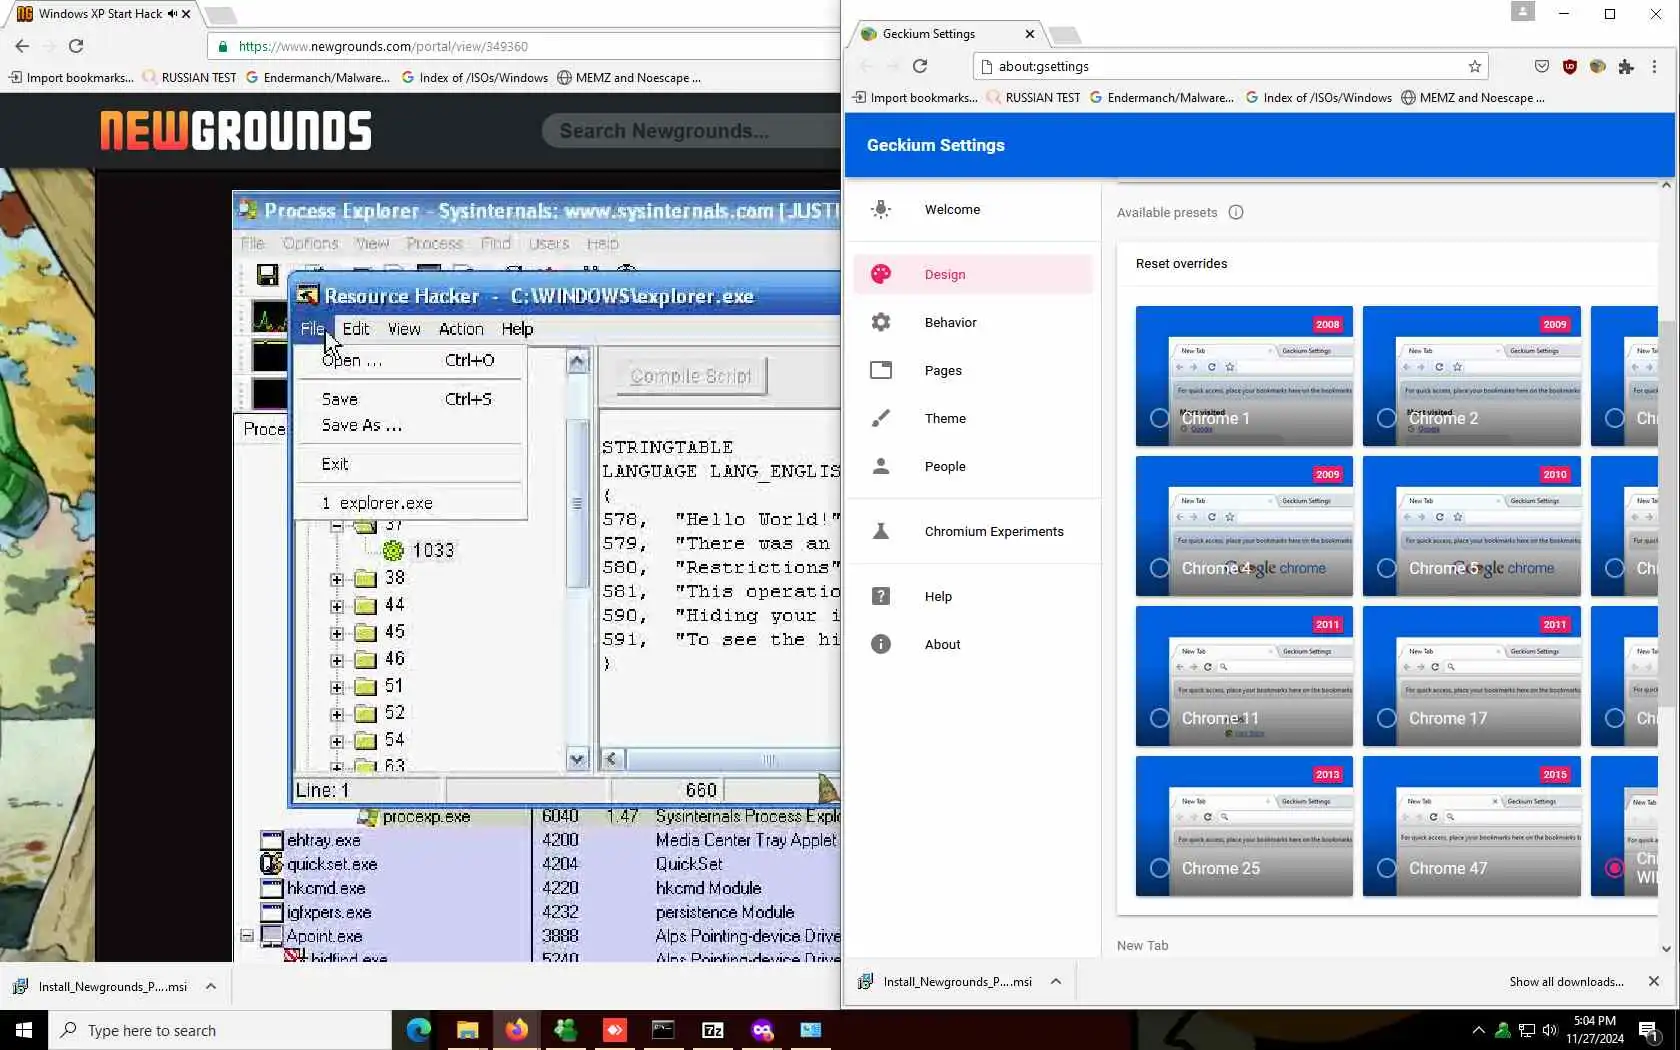Open Microsoft Edge from the taskbar
The height and width of the screenshot is (1050, 1680).
(418, 1029)
